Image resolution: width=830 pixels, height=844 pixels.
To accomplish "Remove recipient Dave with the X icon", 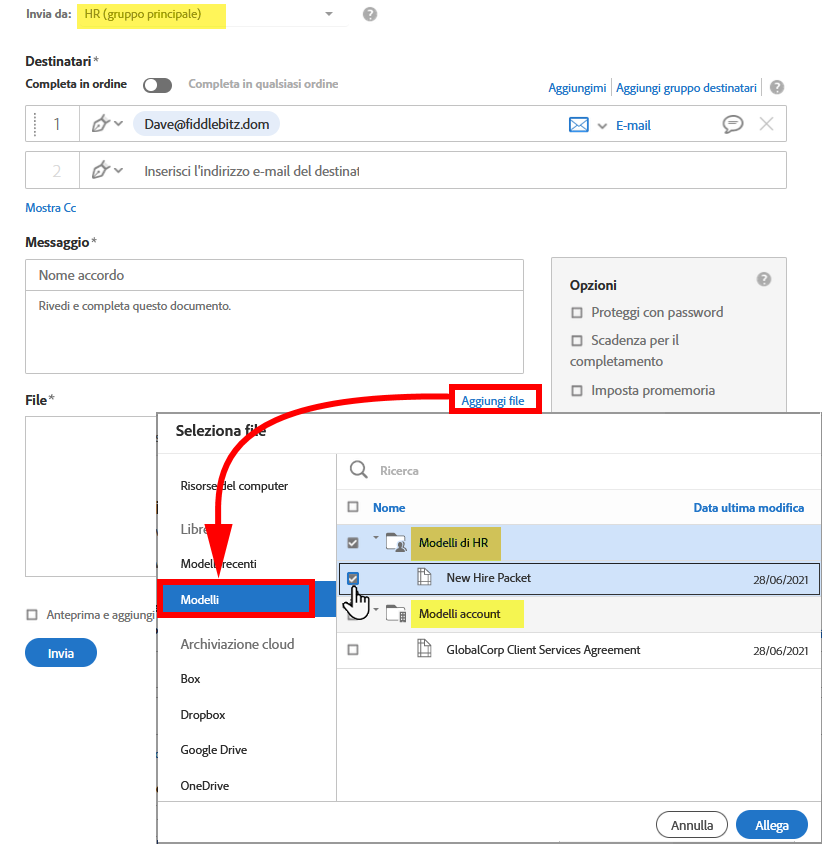I will coord(766,124).
